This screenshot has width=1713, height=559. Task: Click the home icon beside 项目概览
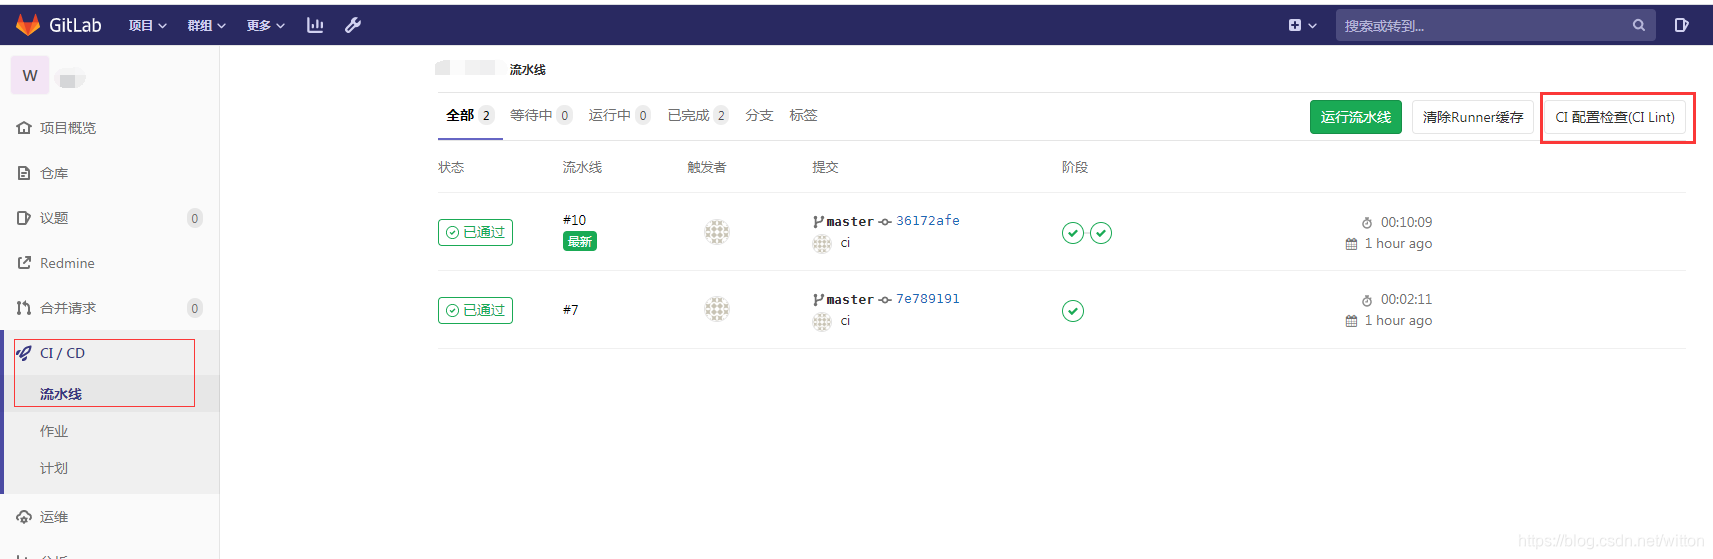(x=24, y=128)
